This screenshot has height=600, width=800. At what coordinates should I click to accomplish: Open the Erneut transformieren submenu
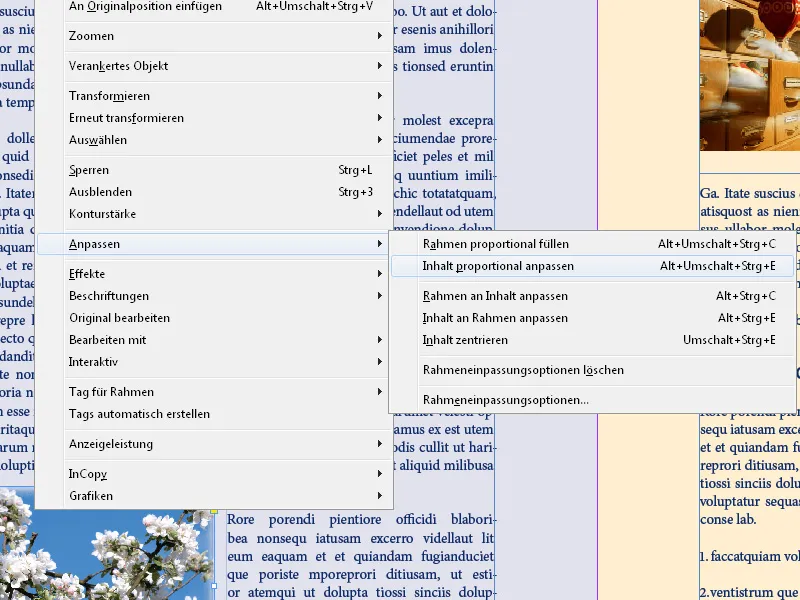tap(214, 118)
